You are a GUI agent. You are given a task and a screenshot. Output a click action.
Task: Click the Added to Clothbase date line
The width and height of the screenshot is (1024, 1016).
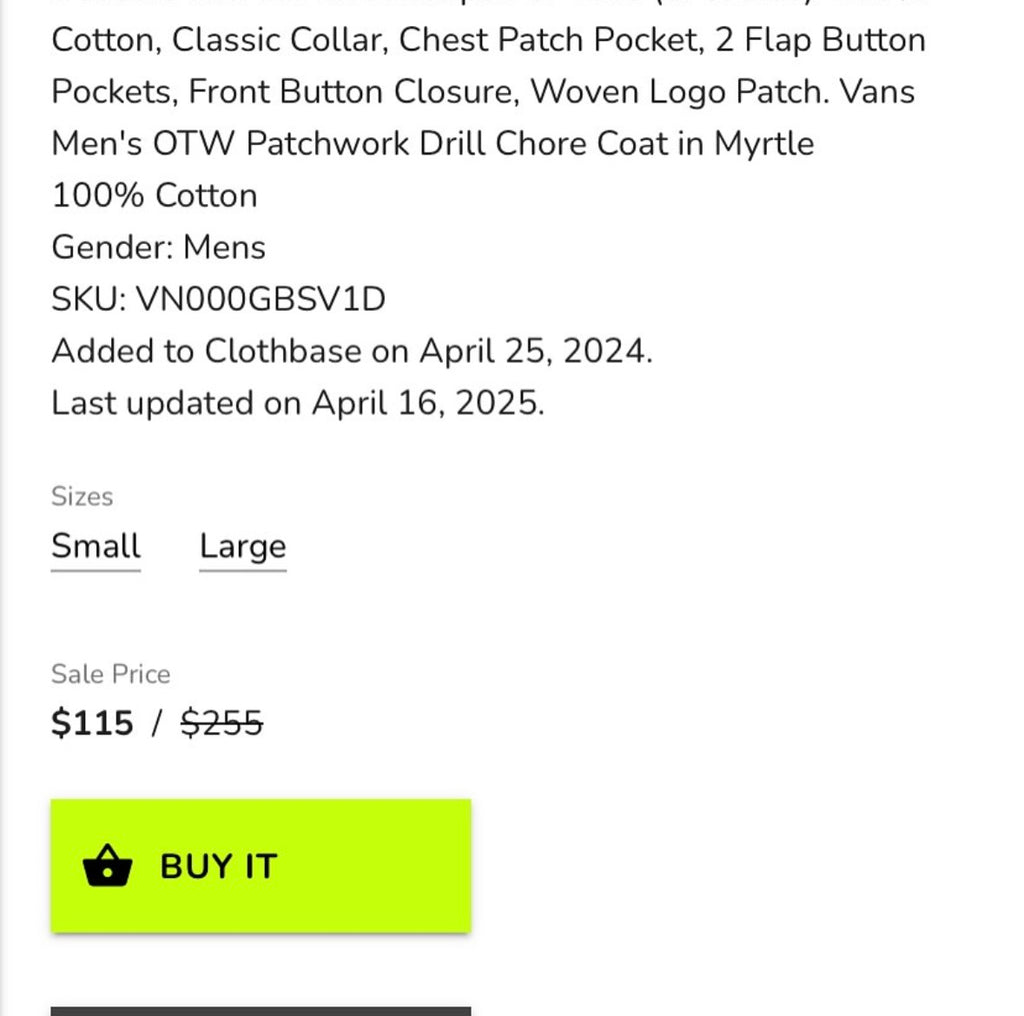(x=351, y=351)
